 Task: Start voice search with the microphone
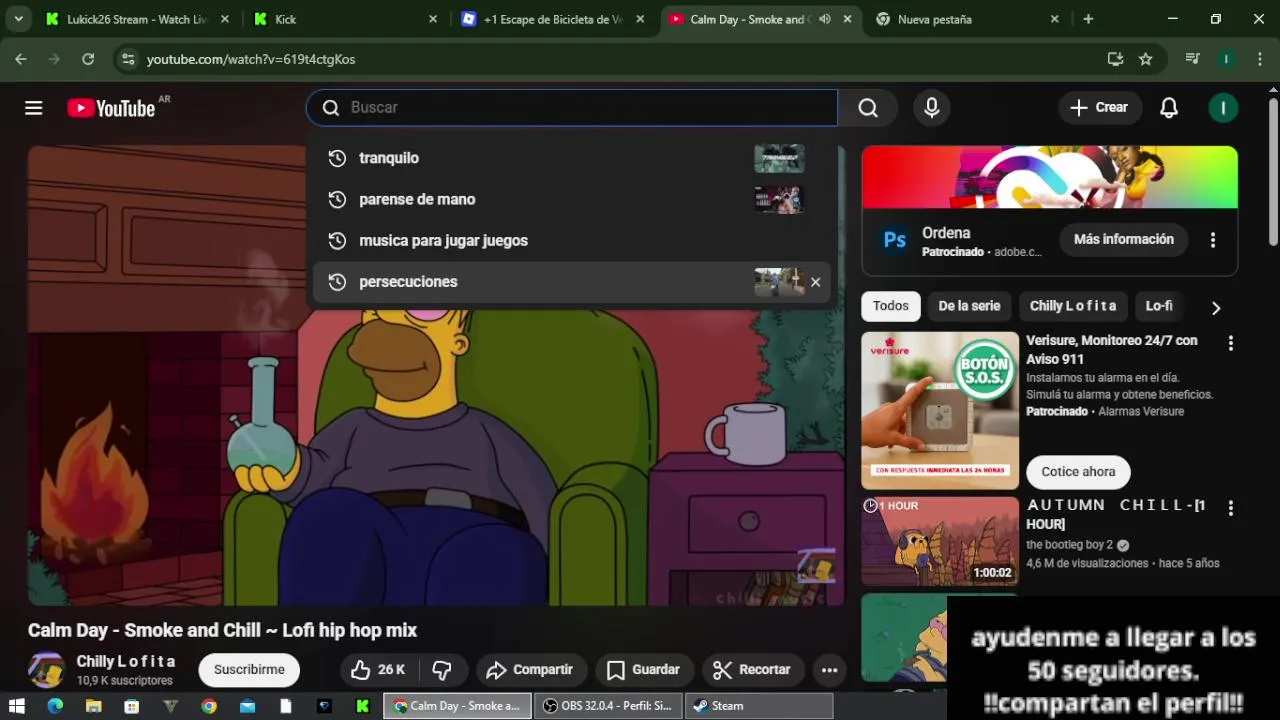(x=932, y=108)
